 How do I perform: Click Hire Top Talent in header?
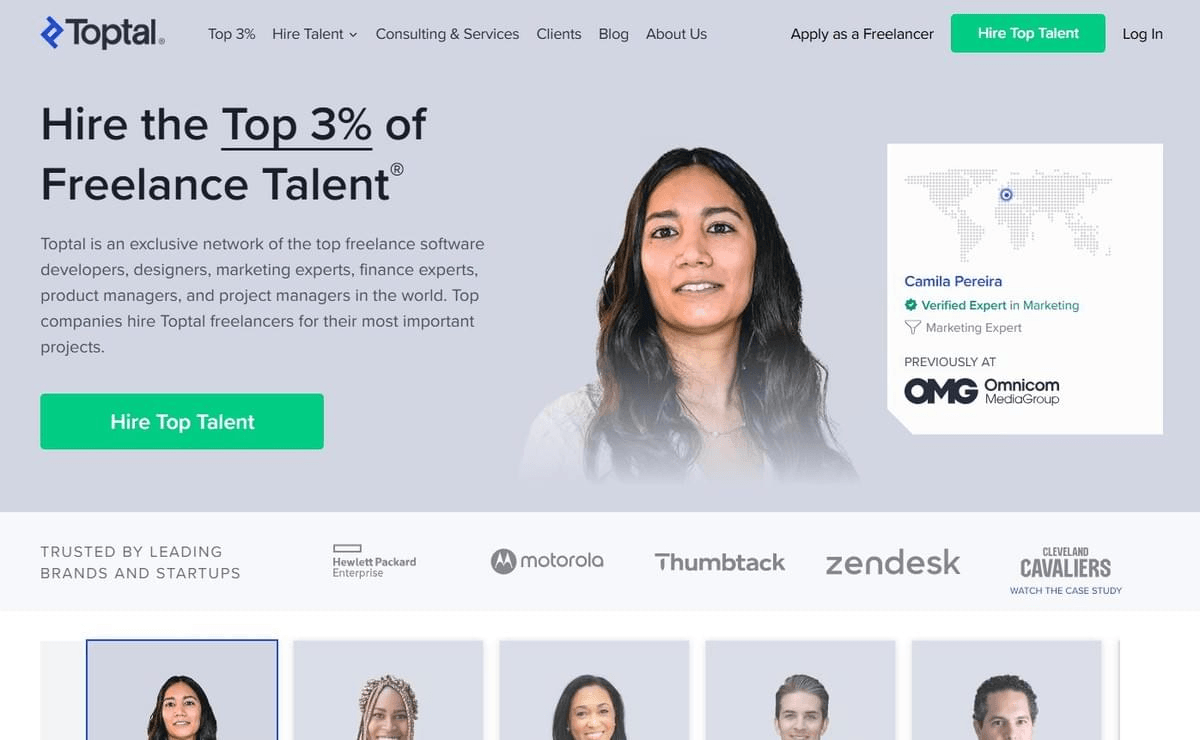tap(1028, 33)
